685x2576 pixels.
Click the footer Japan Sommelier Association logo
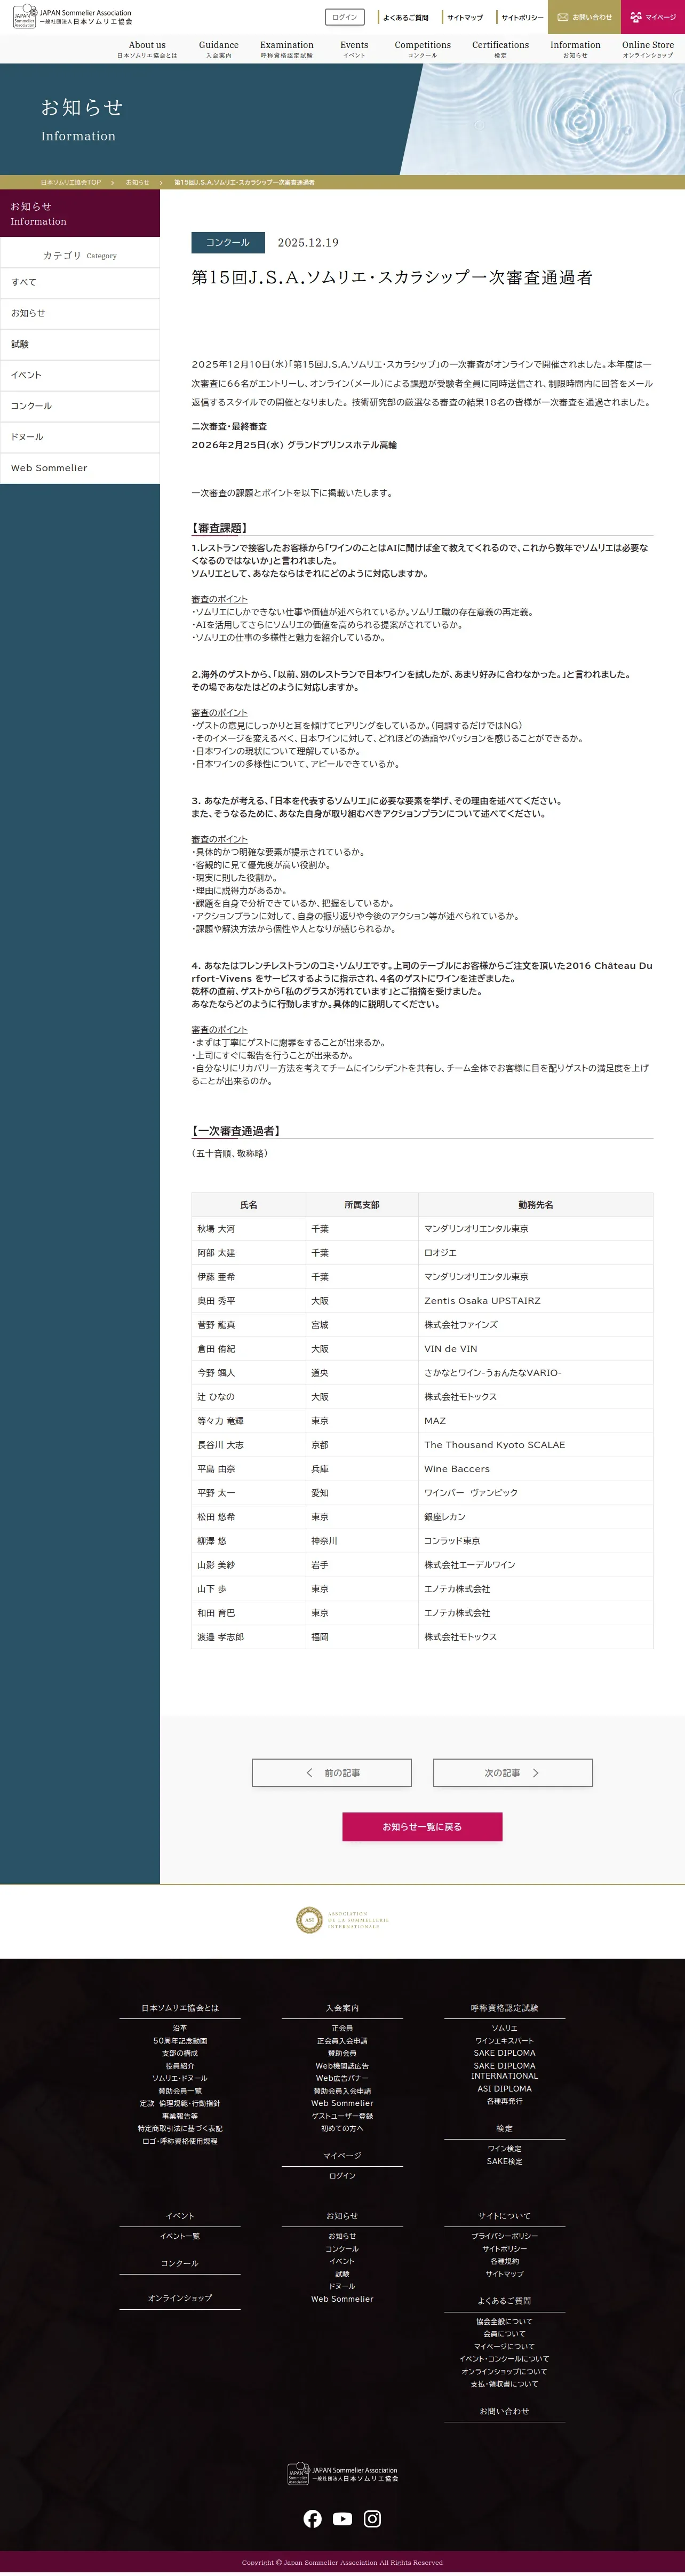pos(342,2473)
